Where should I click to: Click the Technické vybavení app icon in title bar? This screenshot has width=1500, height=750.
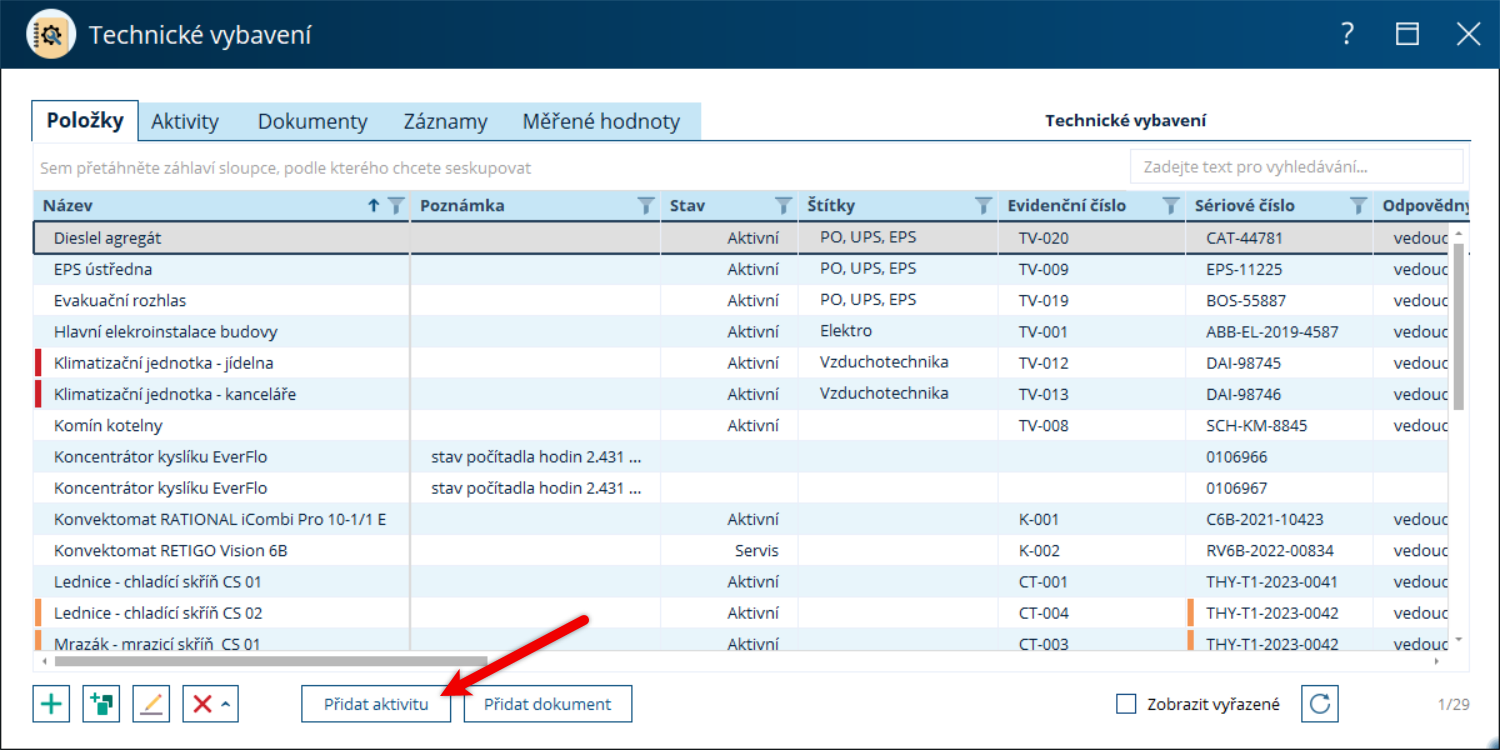click(x=51, y=34)
